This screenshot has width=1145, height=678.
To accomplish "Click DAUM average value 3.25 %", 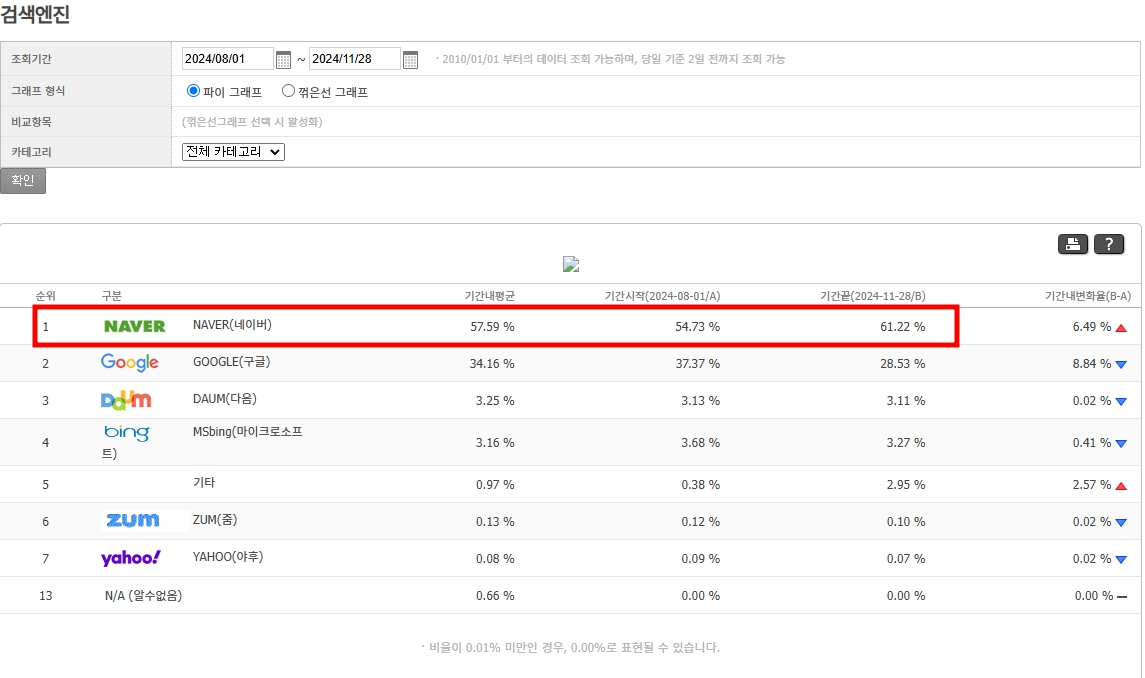I will pos(495,401).
